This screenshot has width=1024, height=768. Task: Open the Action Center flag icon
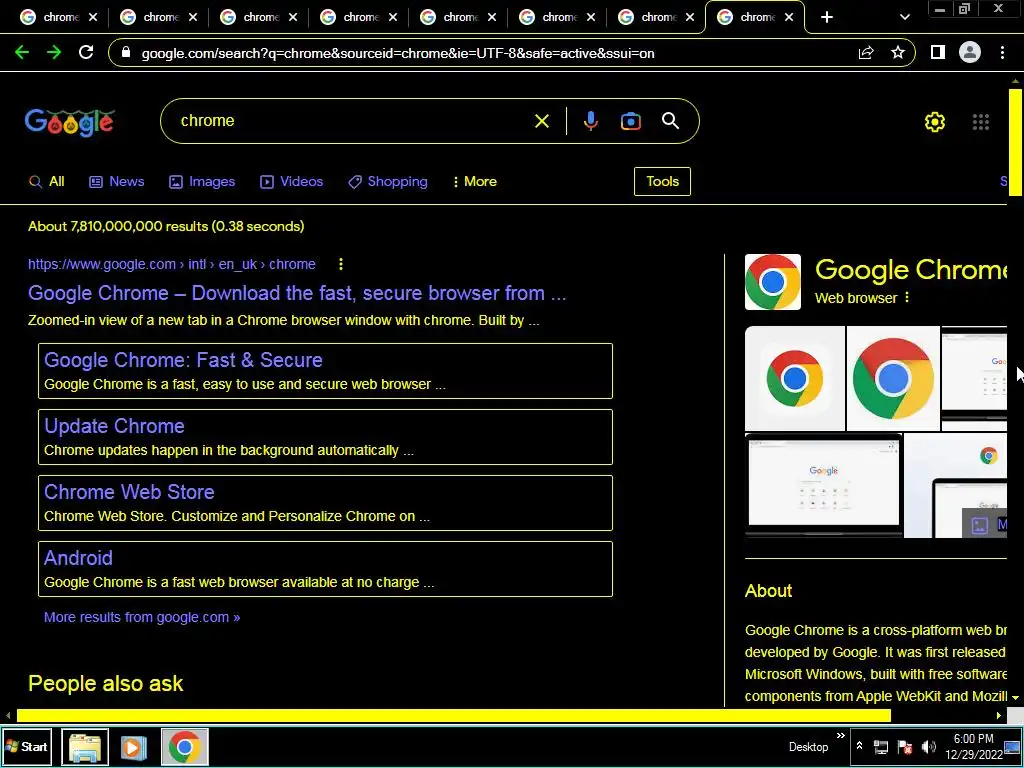pos(904,746)
